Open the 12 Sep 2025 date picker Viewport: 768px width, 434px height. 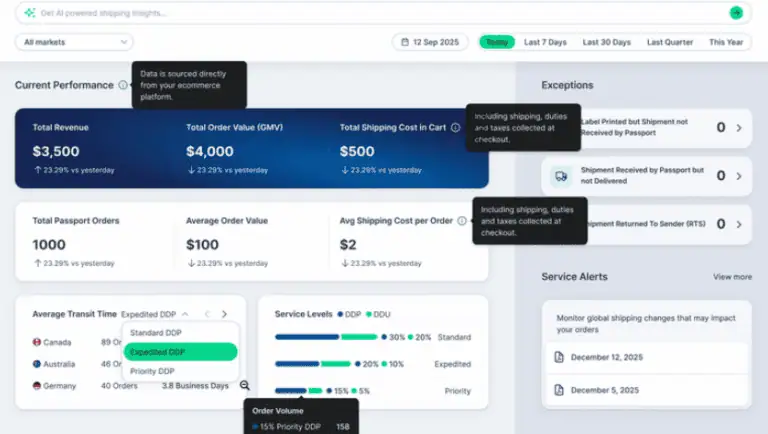430,42
